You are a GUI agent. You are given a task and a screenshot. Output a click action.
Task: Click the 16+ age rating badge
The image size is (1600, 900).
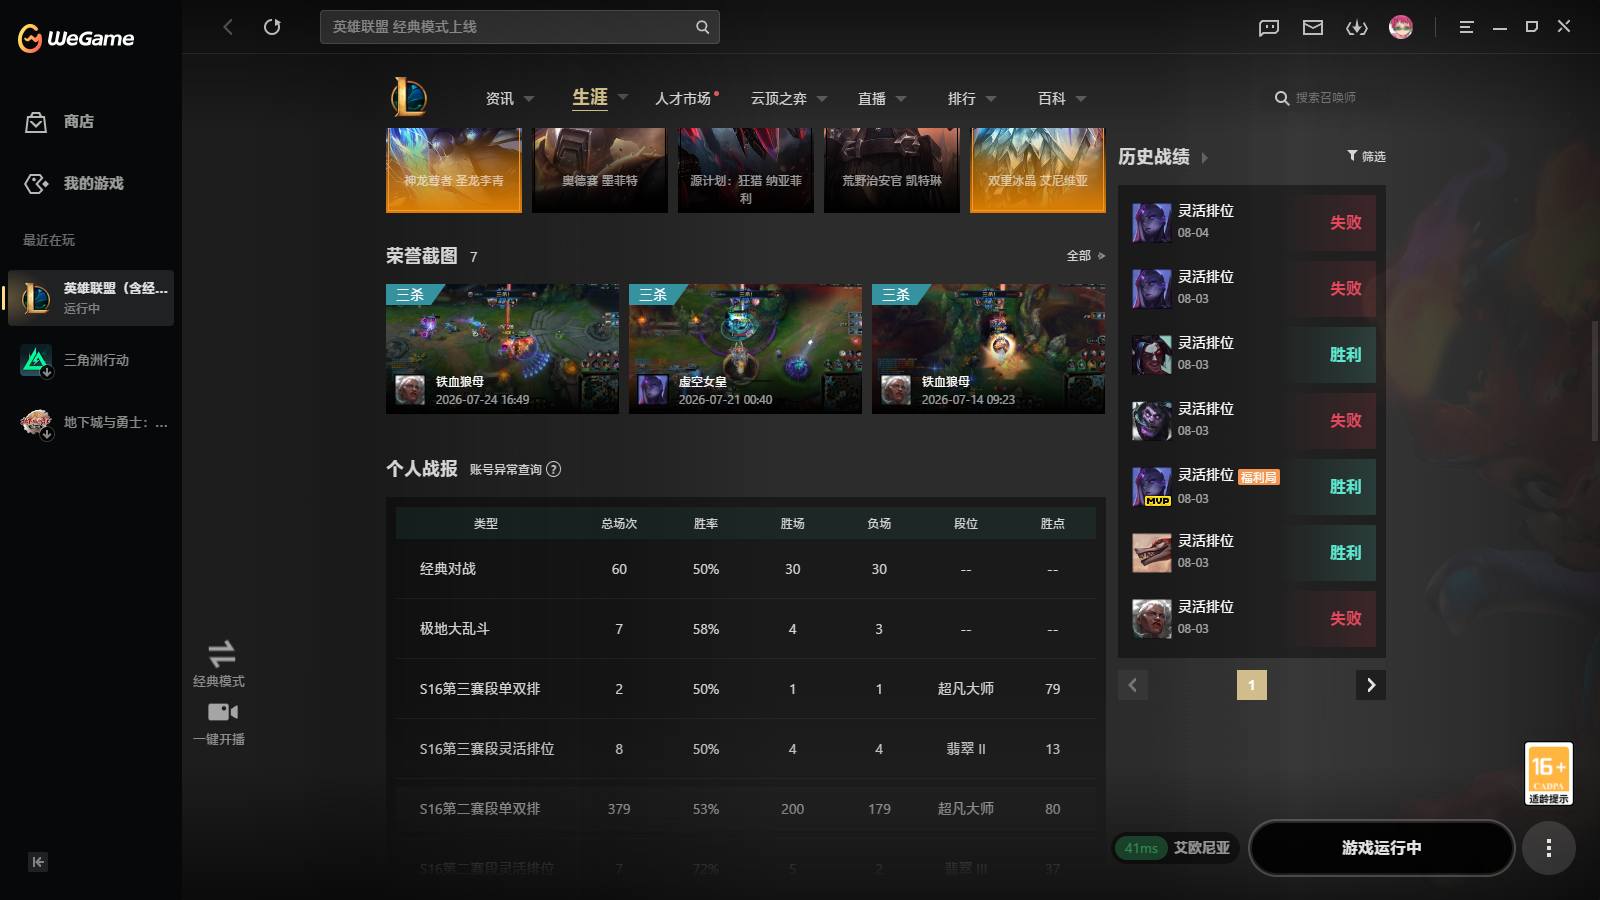(1549, 774)
